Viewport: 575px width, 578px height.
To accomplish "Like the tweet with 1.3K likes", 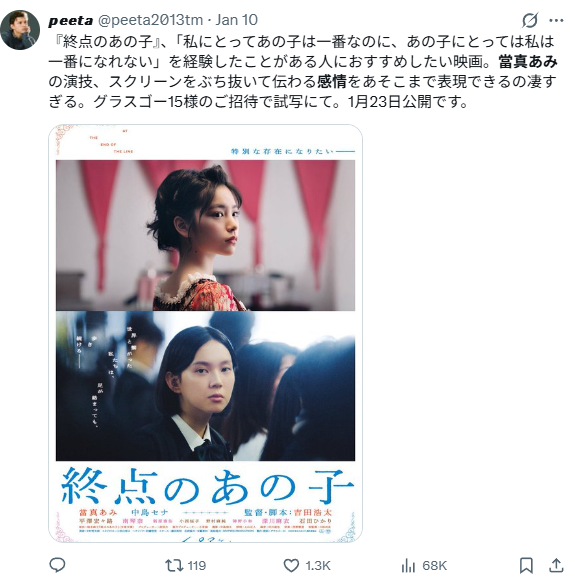I will point(291,565).
